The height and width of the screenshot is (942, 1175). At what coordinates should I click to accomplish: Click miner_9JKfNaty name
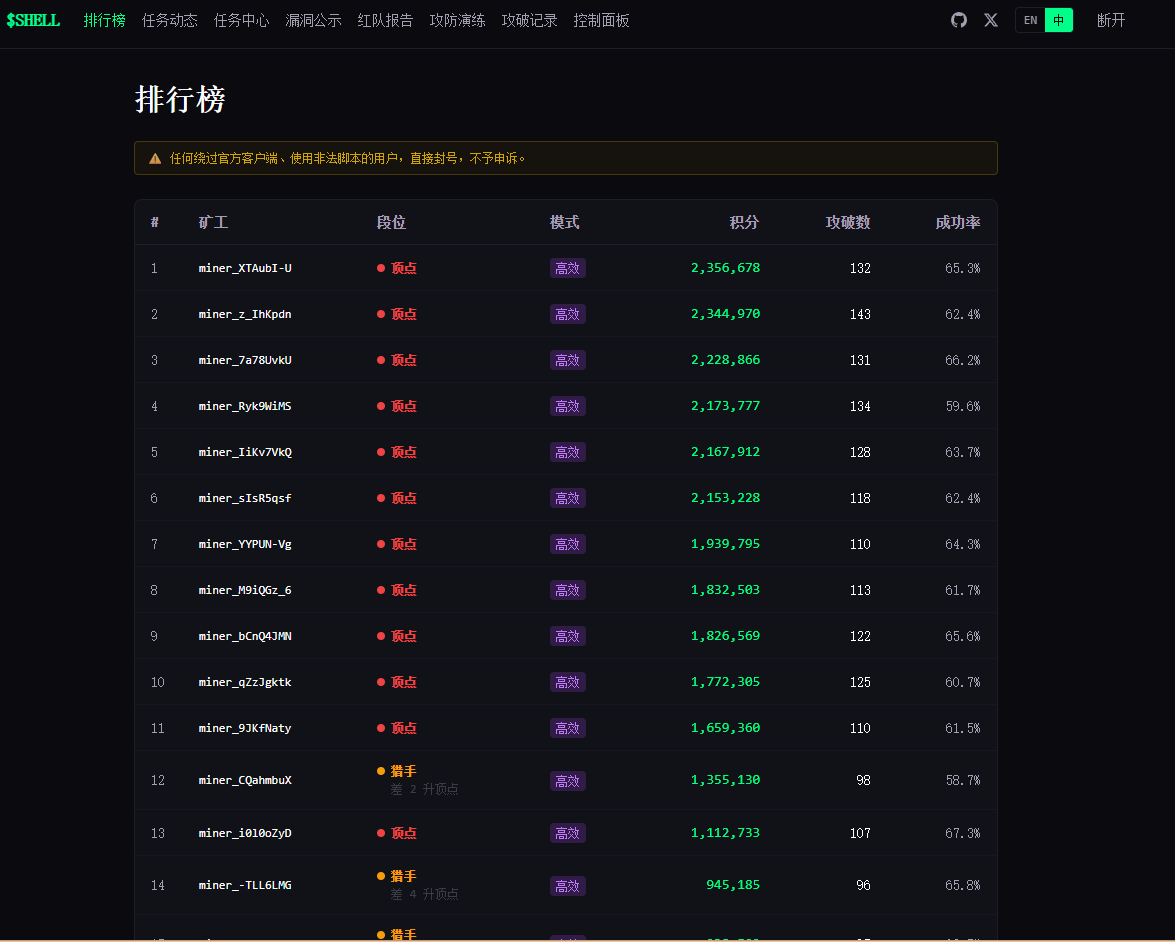(x=245, y=728)
